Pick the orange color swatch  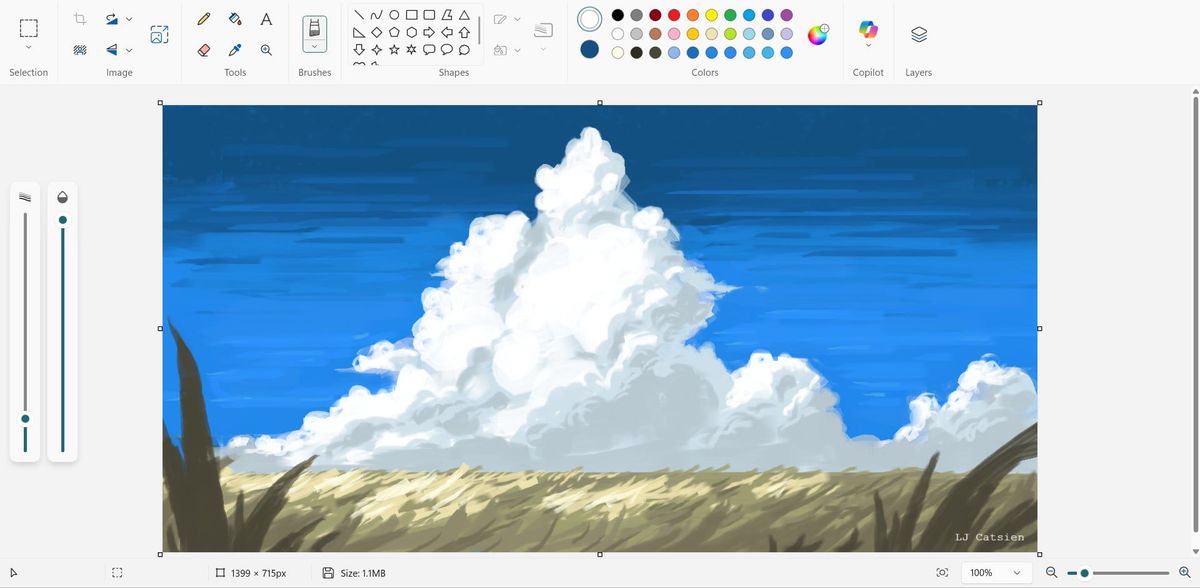pyautogui.click(x=693, y=15)
